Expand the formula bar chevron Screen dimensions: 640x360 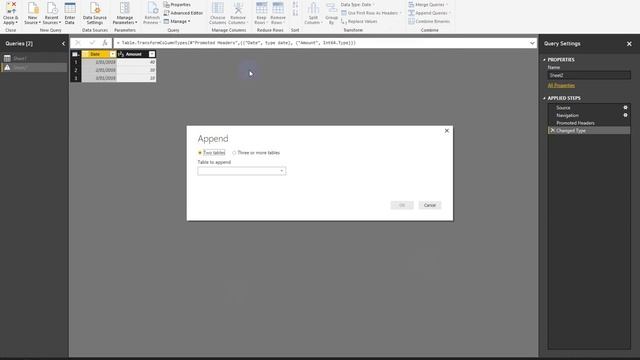coord(532,43)
